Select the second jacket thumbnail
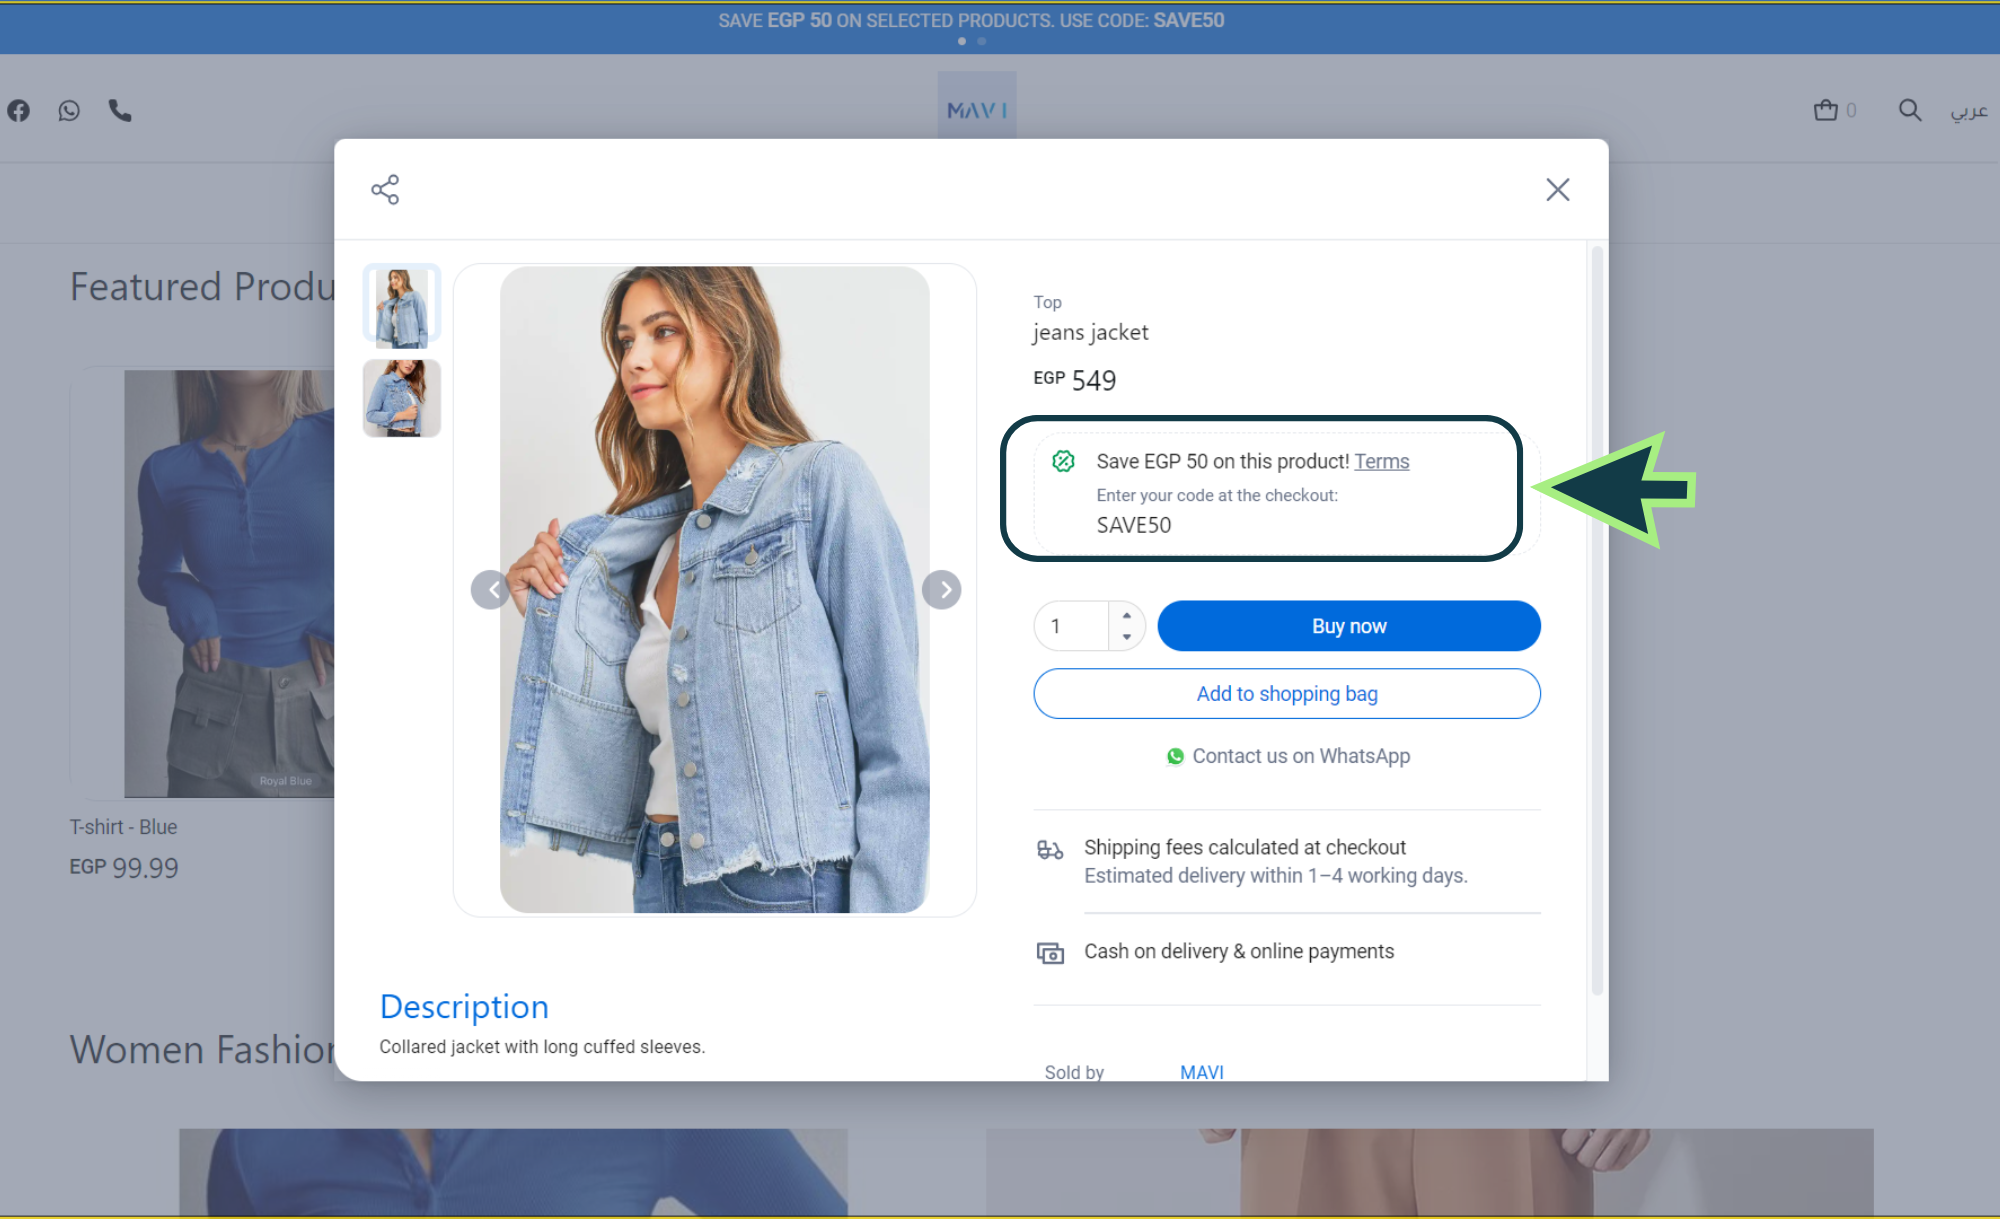The height and width of the screenshot is (1219, 2000). (x=401, y=398)
